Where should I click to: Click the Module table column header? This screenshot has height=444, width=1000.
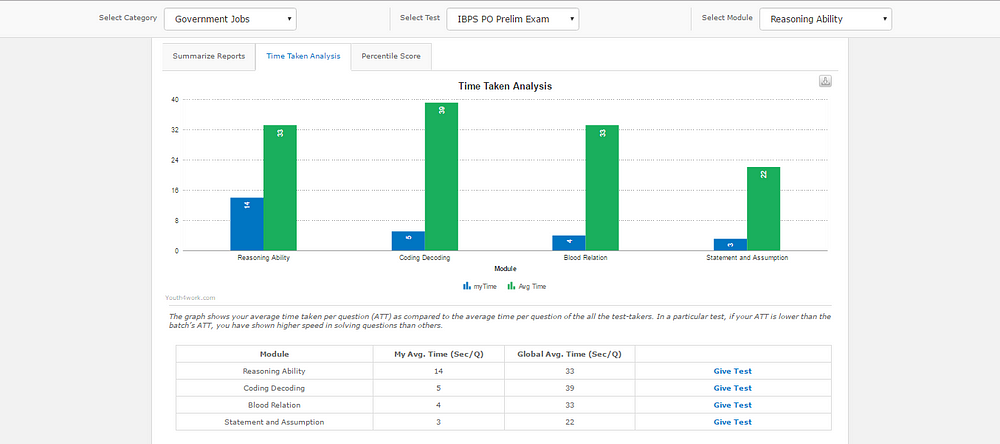pos(274,354)
